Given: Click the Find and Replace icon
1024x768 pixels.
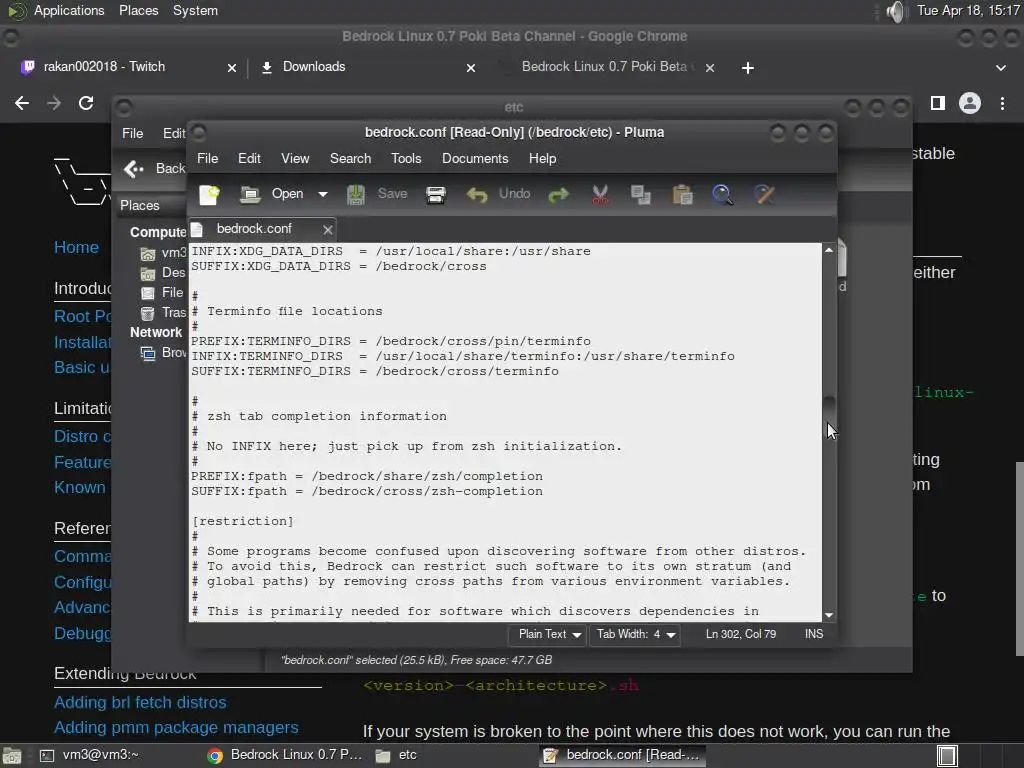Looking at the screenshot, I should [764, 194].
